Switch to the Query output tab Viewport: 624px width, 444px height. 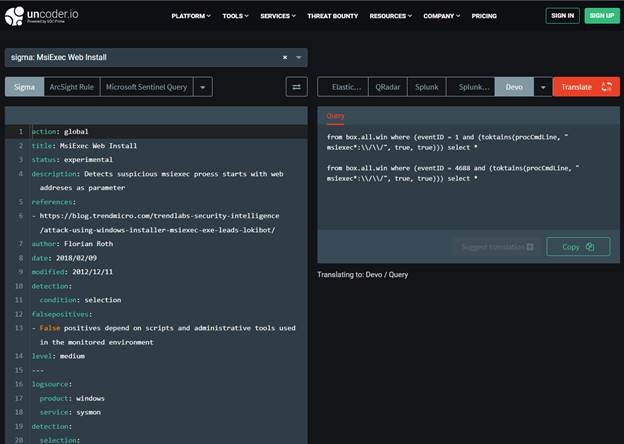pos(336,116)
